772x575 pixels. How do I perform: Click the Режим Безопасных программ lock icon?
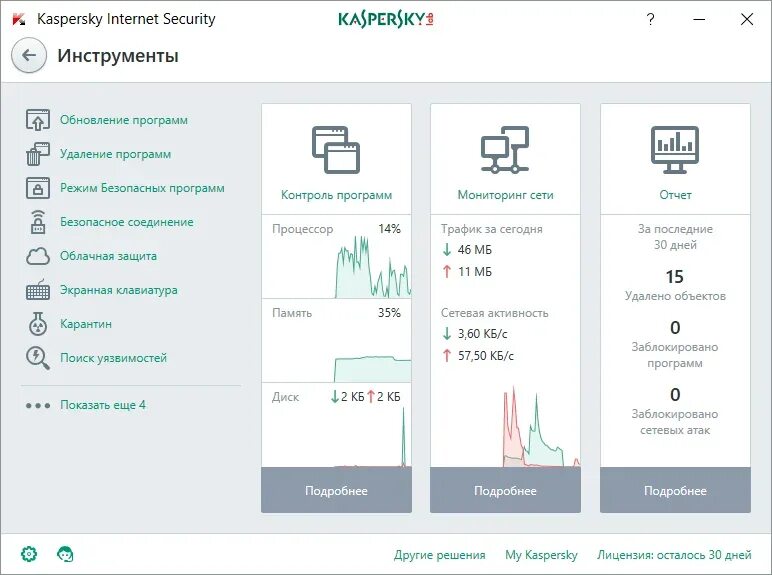click(x=38, y=188)
